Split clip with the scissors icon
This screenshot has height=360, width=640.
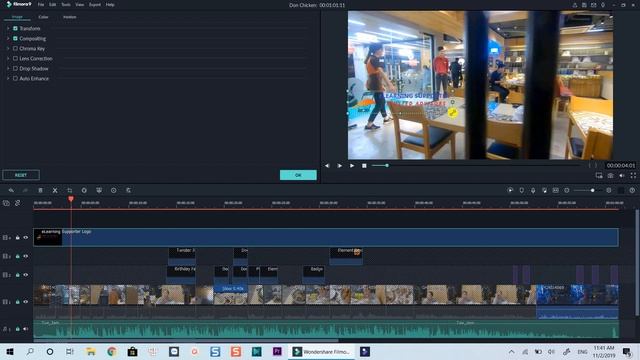coord(55,190)
